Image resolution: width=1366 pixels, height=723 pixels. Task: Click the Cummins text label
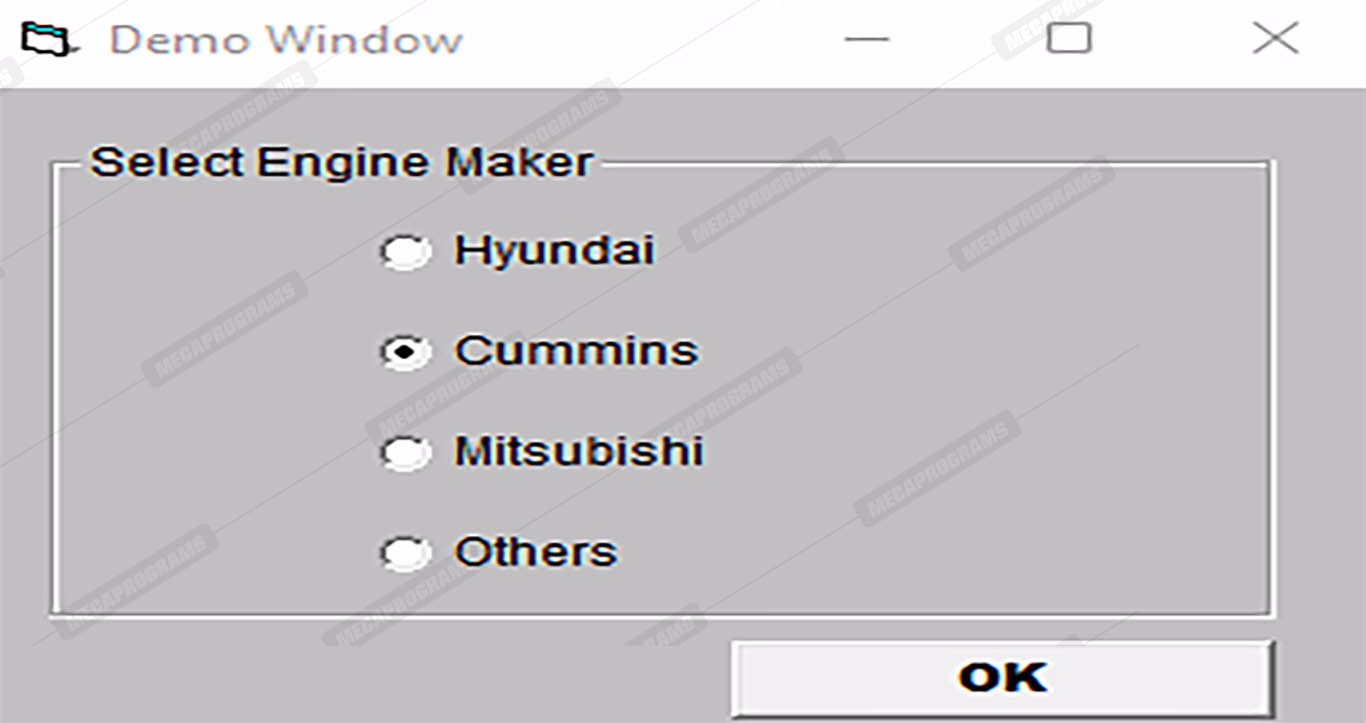[576, 351]
